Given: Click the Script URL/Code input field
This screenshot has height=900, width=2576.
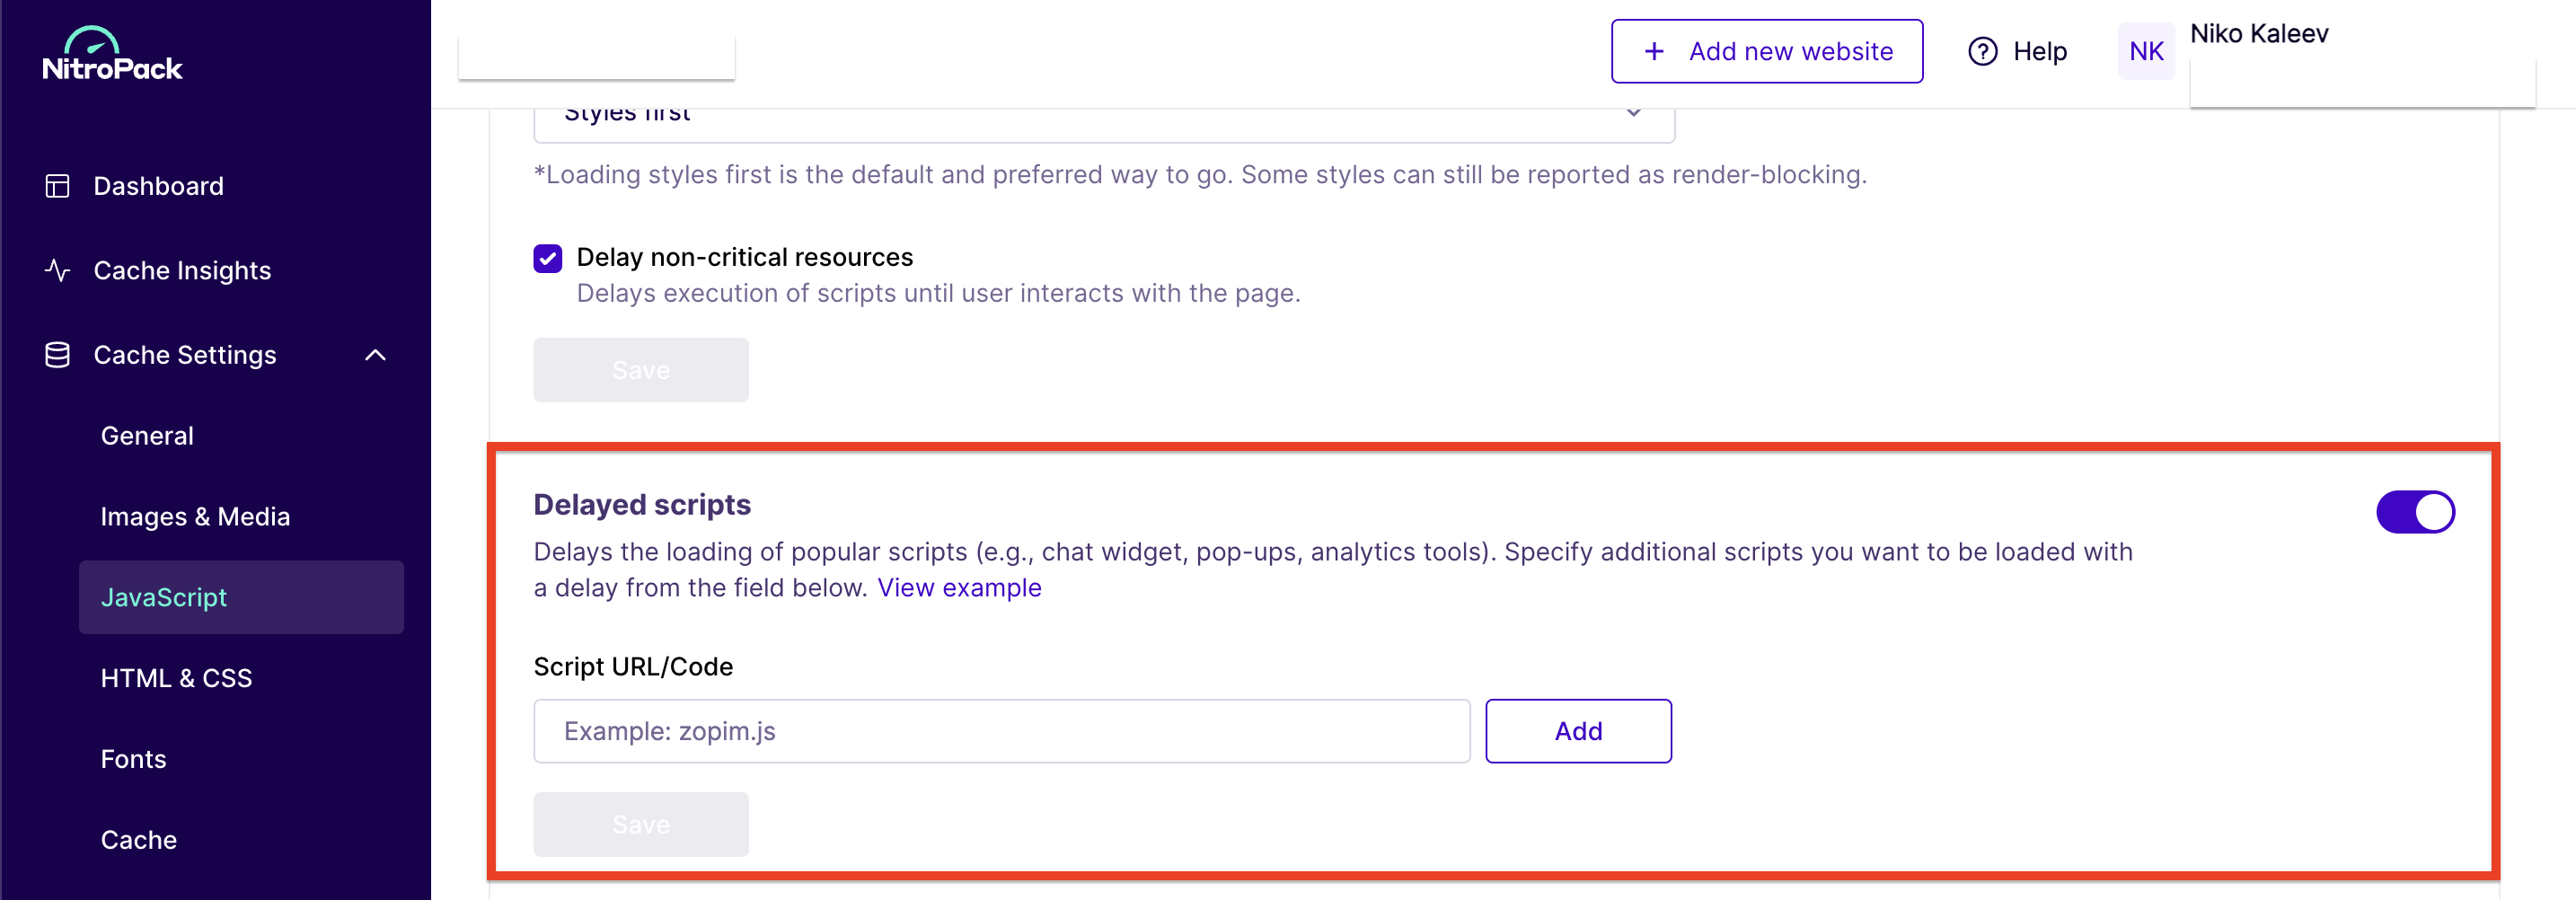Looking at the screenshot, I should (x=1001, y=731).
